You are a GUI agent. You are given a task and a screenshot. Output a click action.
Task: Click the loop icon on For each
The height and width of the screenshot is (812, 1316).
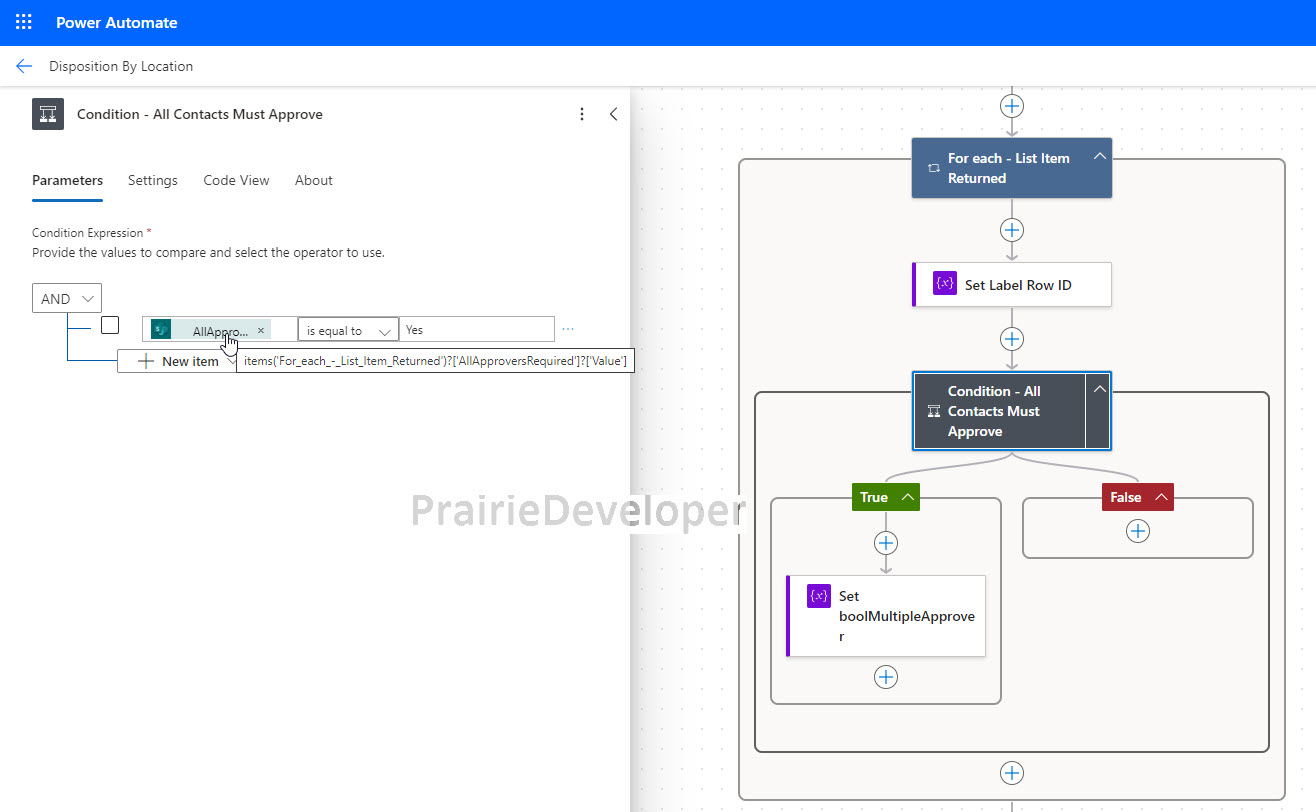[x=933, y=168]
